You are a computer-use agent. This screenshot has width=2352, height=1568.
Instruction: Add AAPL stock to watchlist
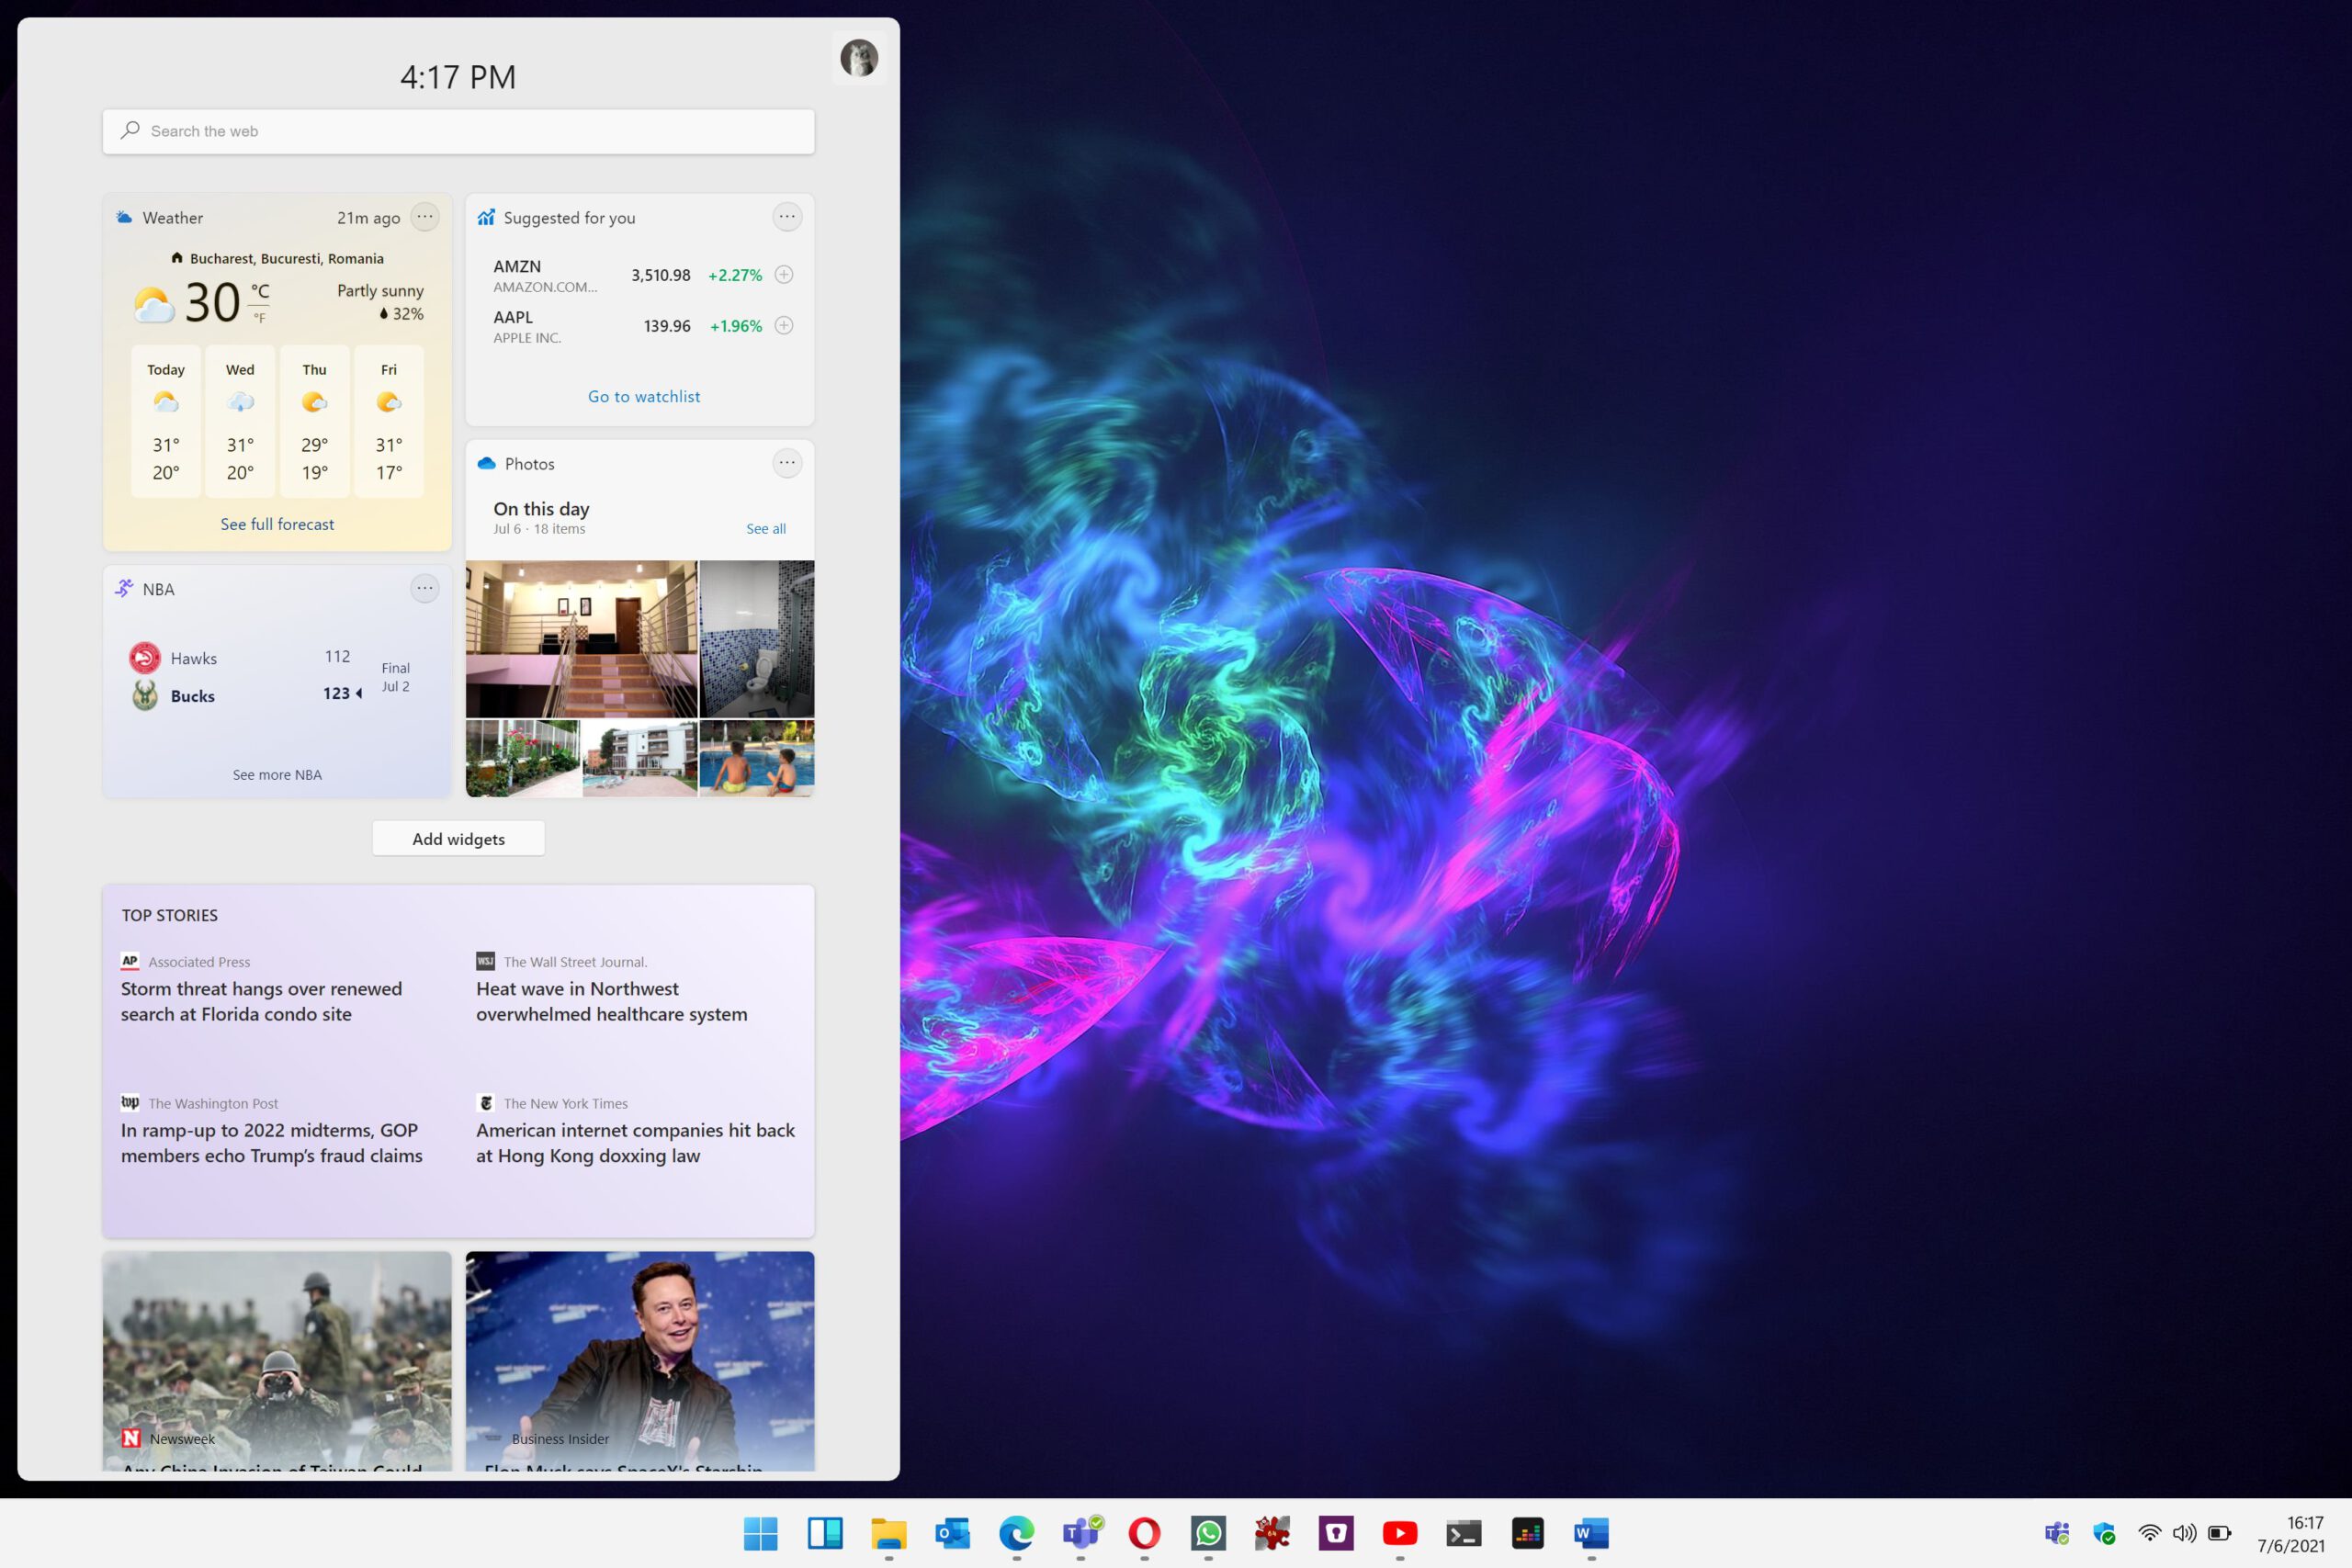(x=784, y=325)
